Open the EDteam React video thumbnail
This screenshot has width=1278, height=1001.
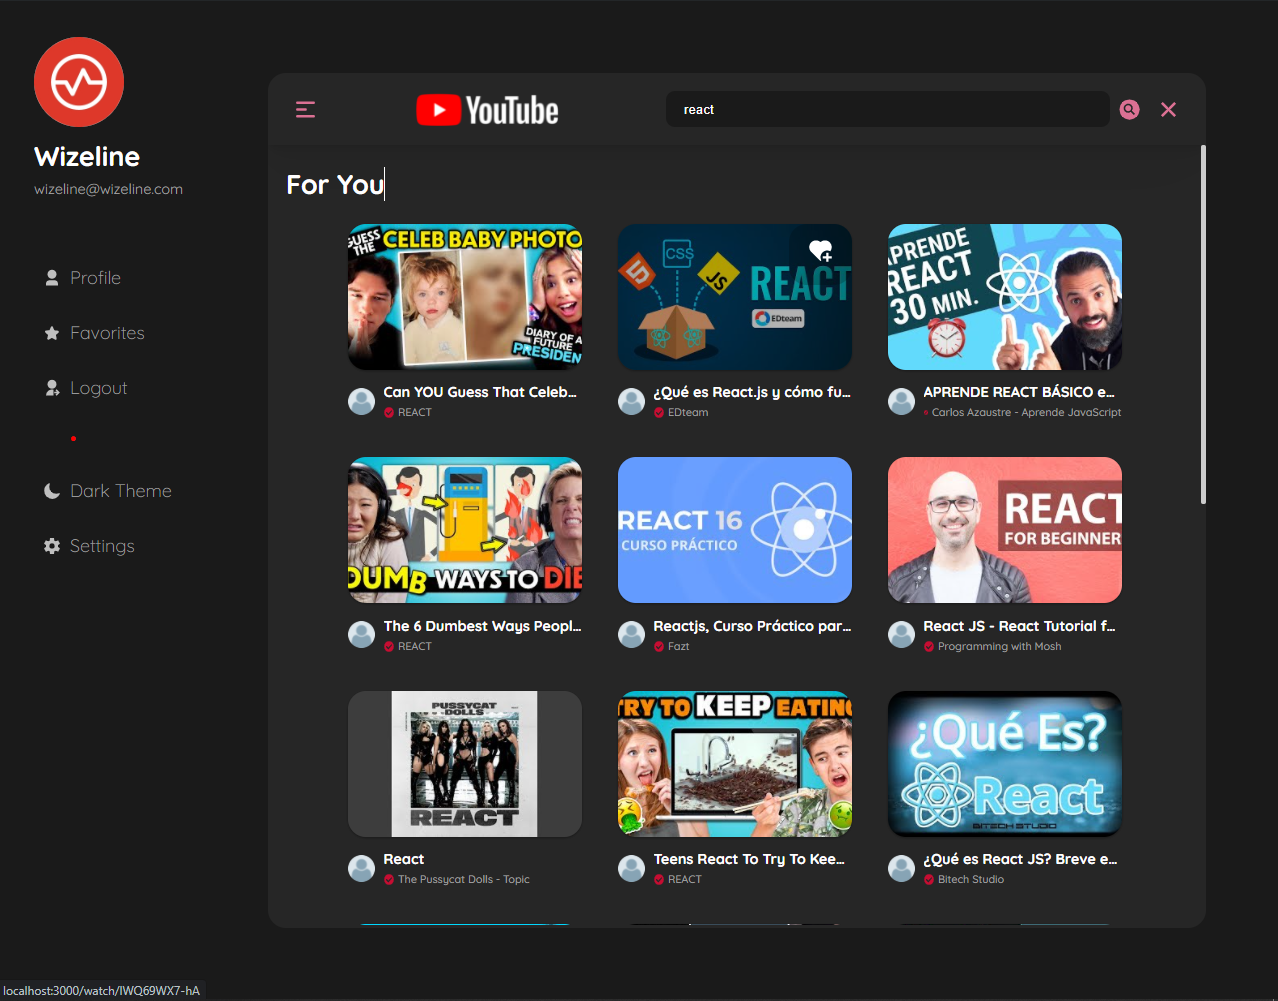click(735, 297)
